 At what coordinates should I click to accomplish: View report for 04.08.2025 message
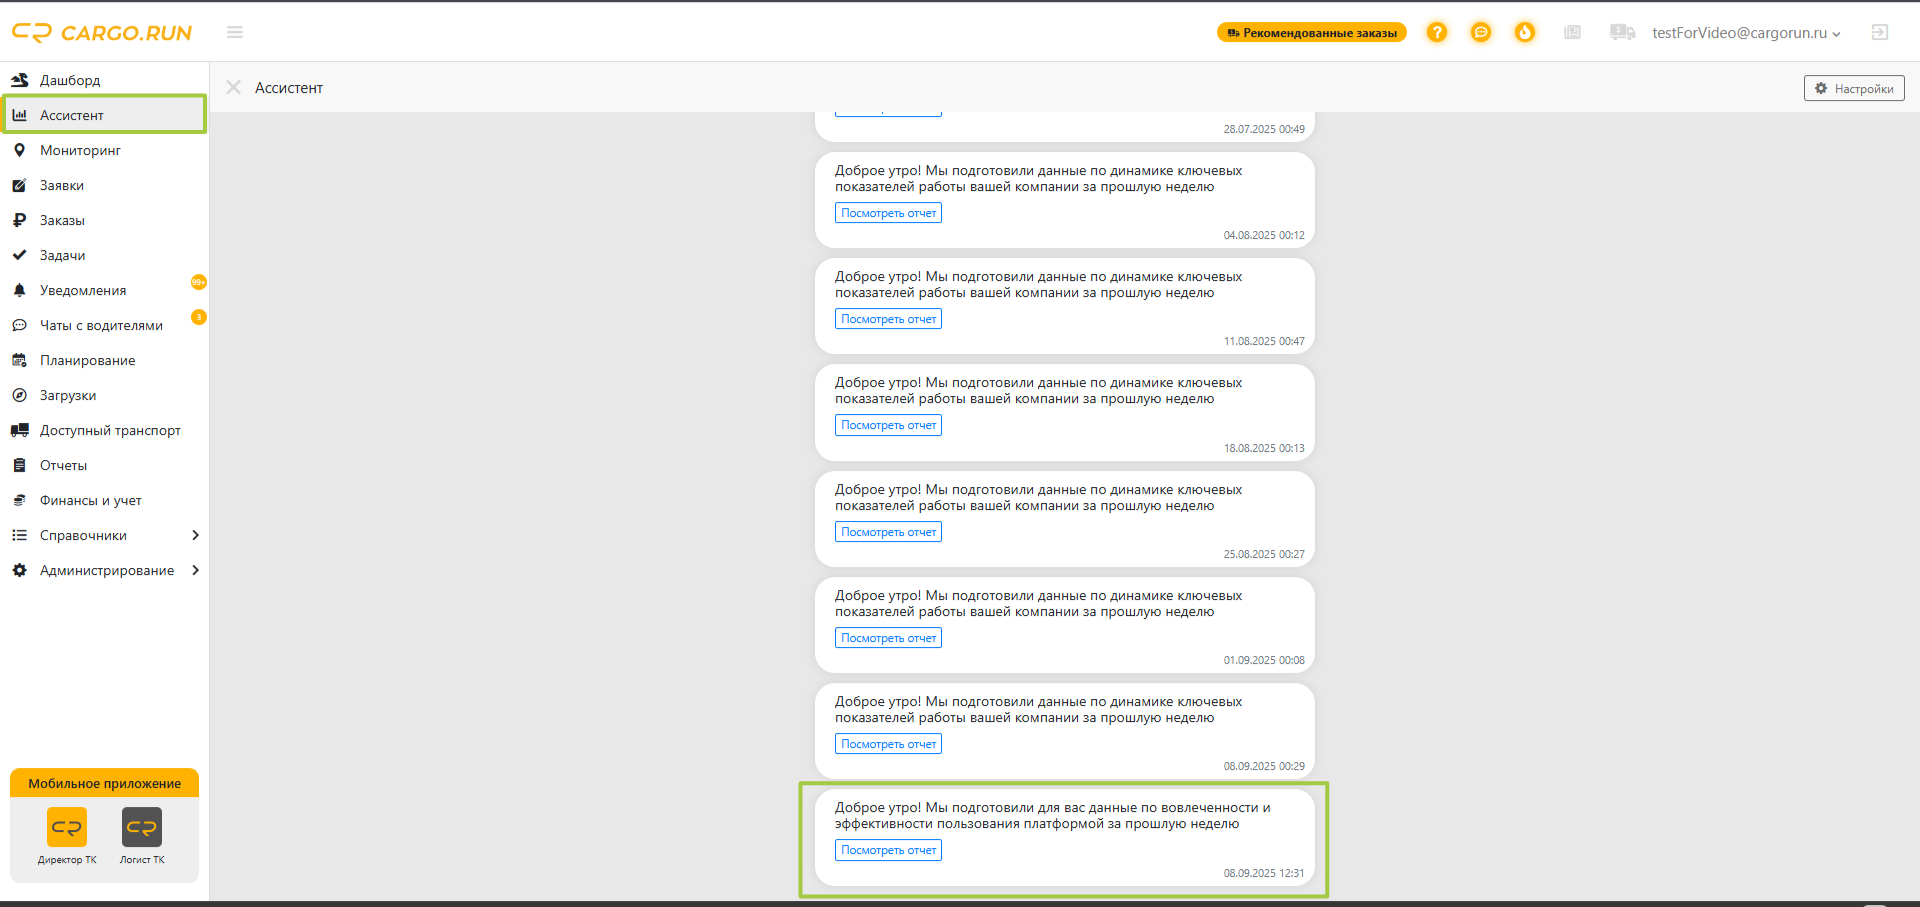coord(888,213)
